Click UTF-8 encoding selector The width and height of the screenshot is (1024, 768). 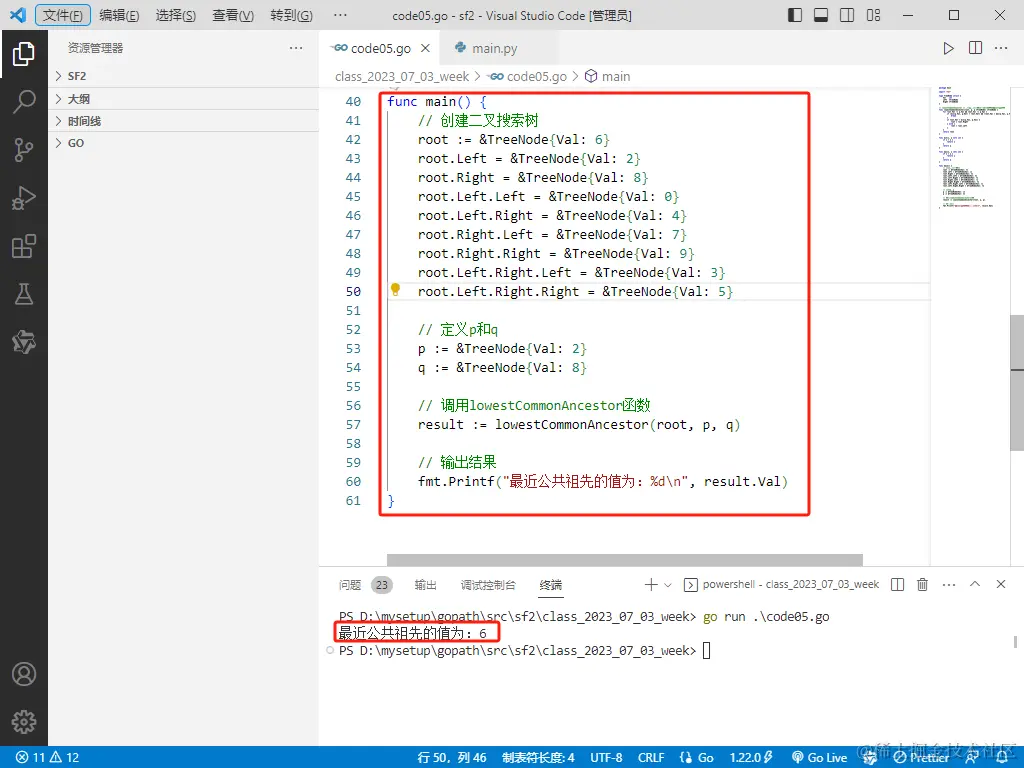(x=606, y=758)
